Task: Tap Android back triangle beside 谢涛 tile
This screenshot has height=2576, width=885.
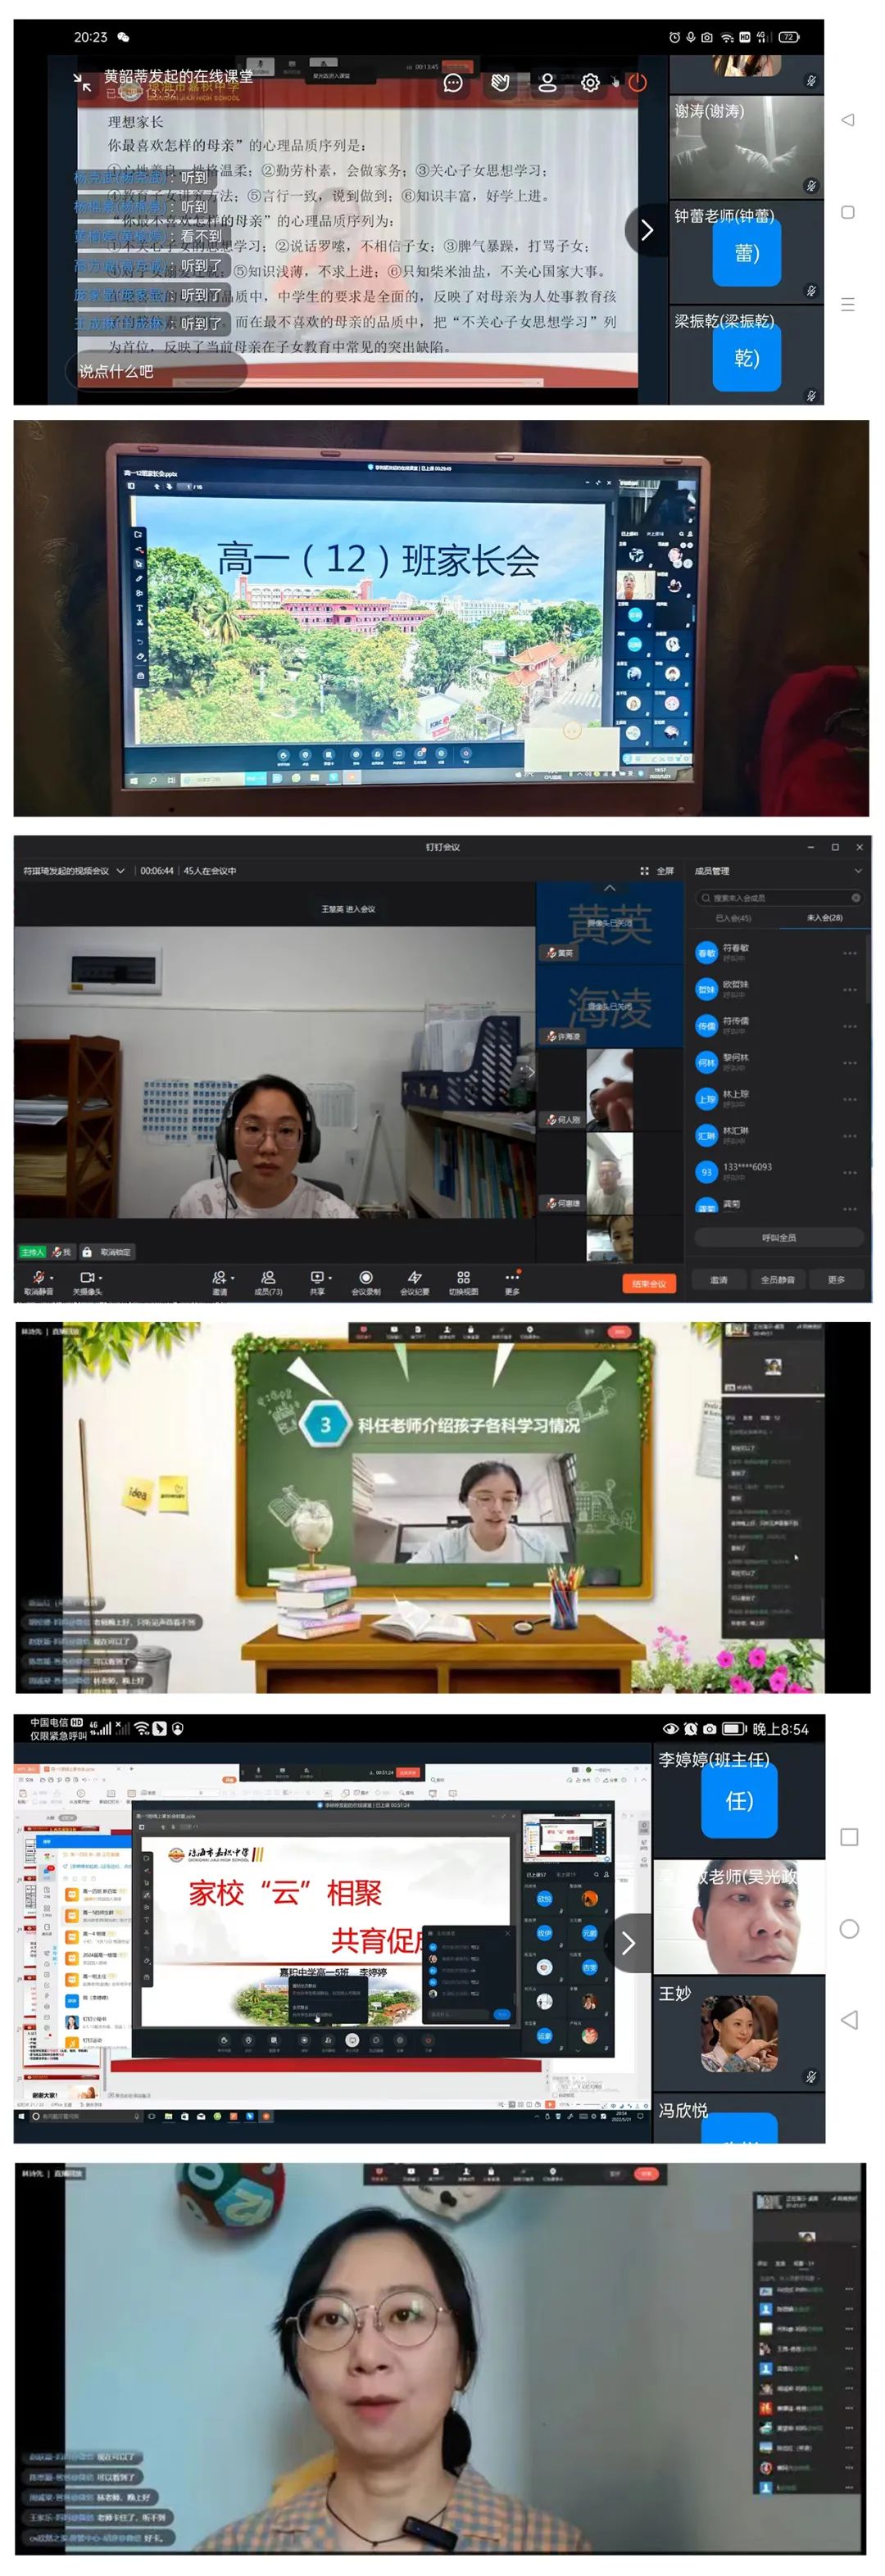Action: click(848, 120)
